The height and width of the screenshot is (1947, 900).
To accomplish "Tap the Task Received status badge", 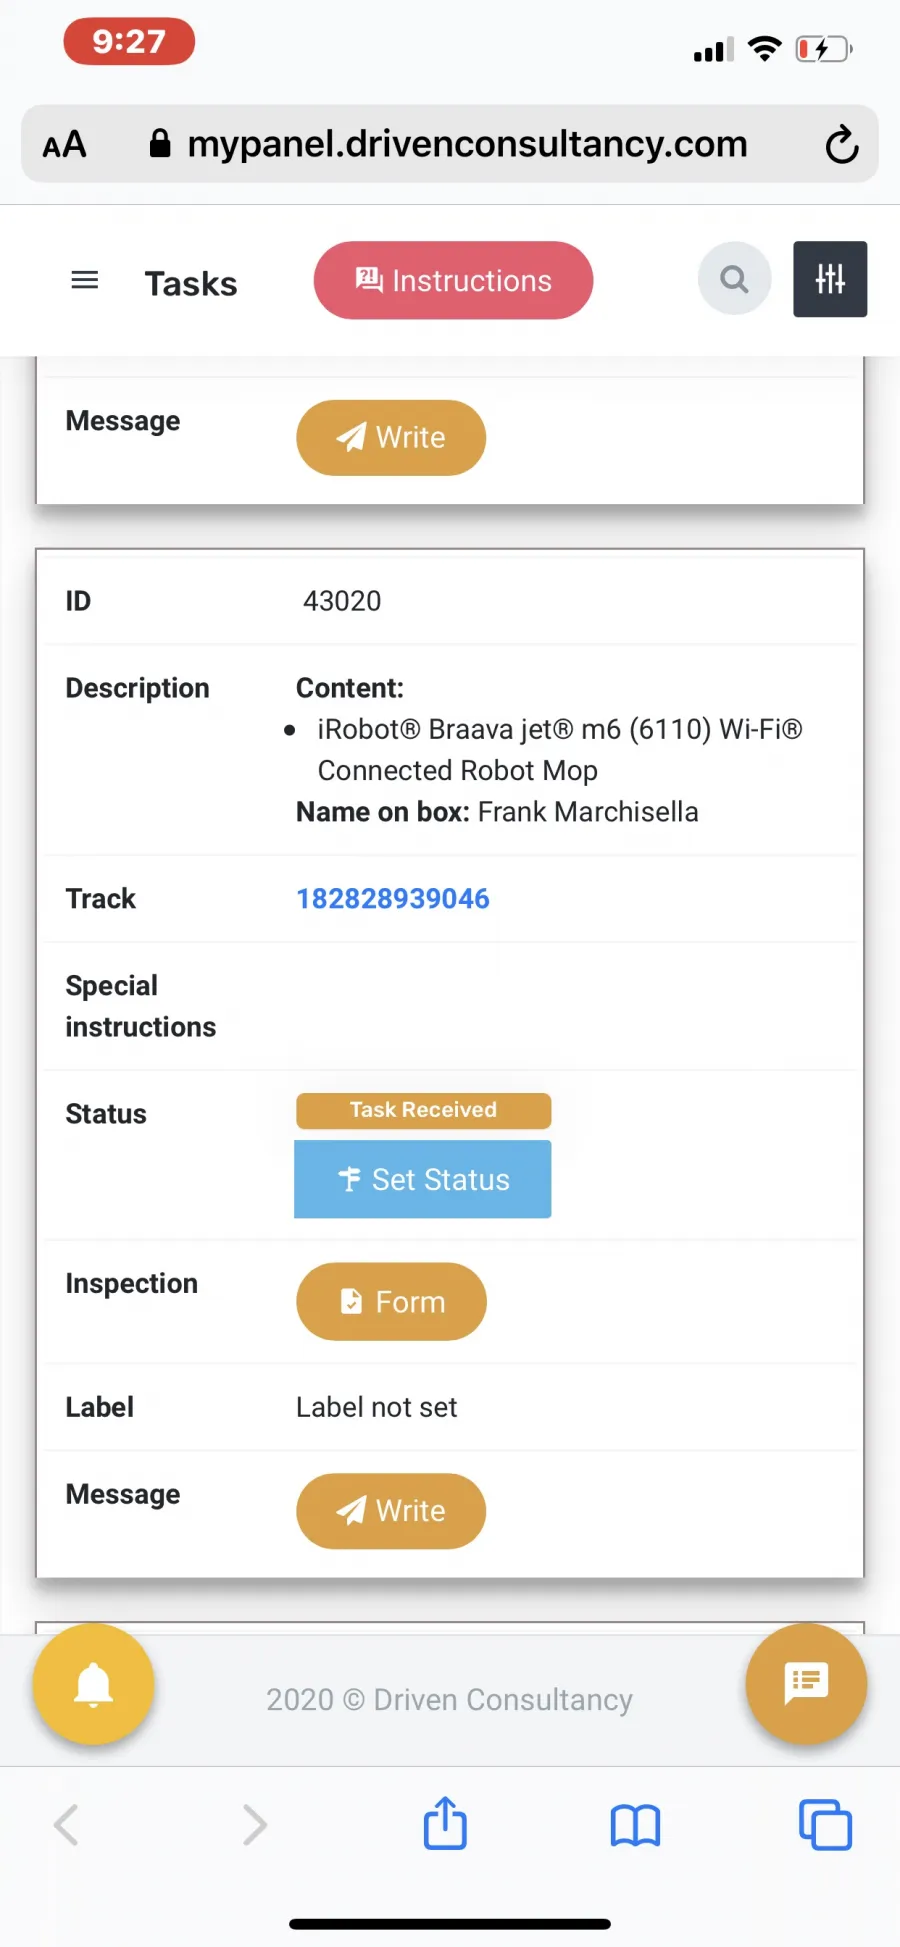I will tap(423, 1110).
